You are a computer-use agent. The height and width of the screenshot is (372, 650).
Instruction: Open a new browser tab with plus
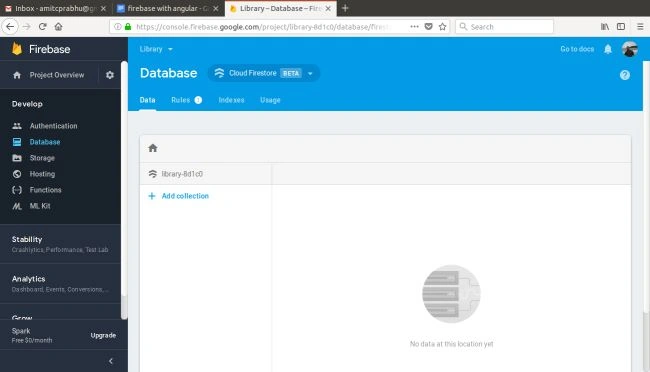tap(345, 8)
